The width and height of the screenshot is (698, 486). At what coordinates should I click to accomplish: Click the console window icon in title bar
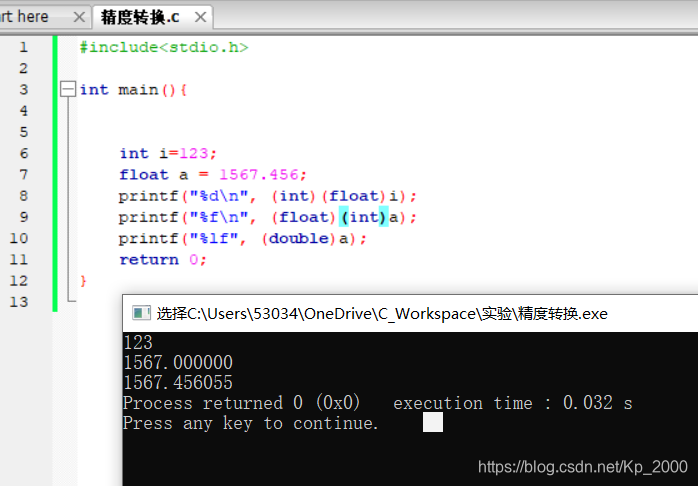click(142, 313)
